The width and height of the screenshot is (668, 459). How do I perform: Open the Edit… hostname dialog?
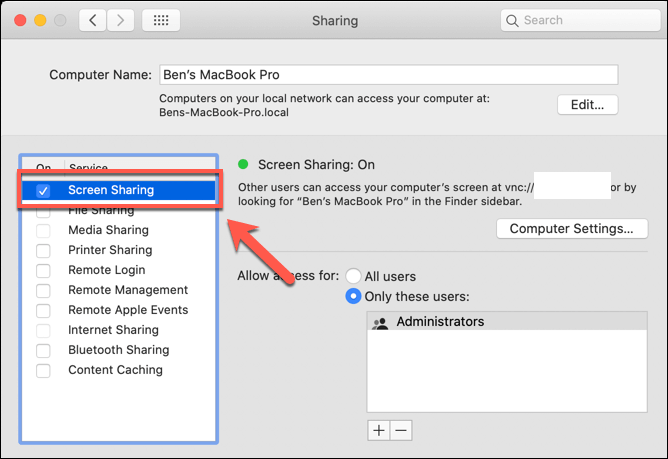tap(587, 104)
